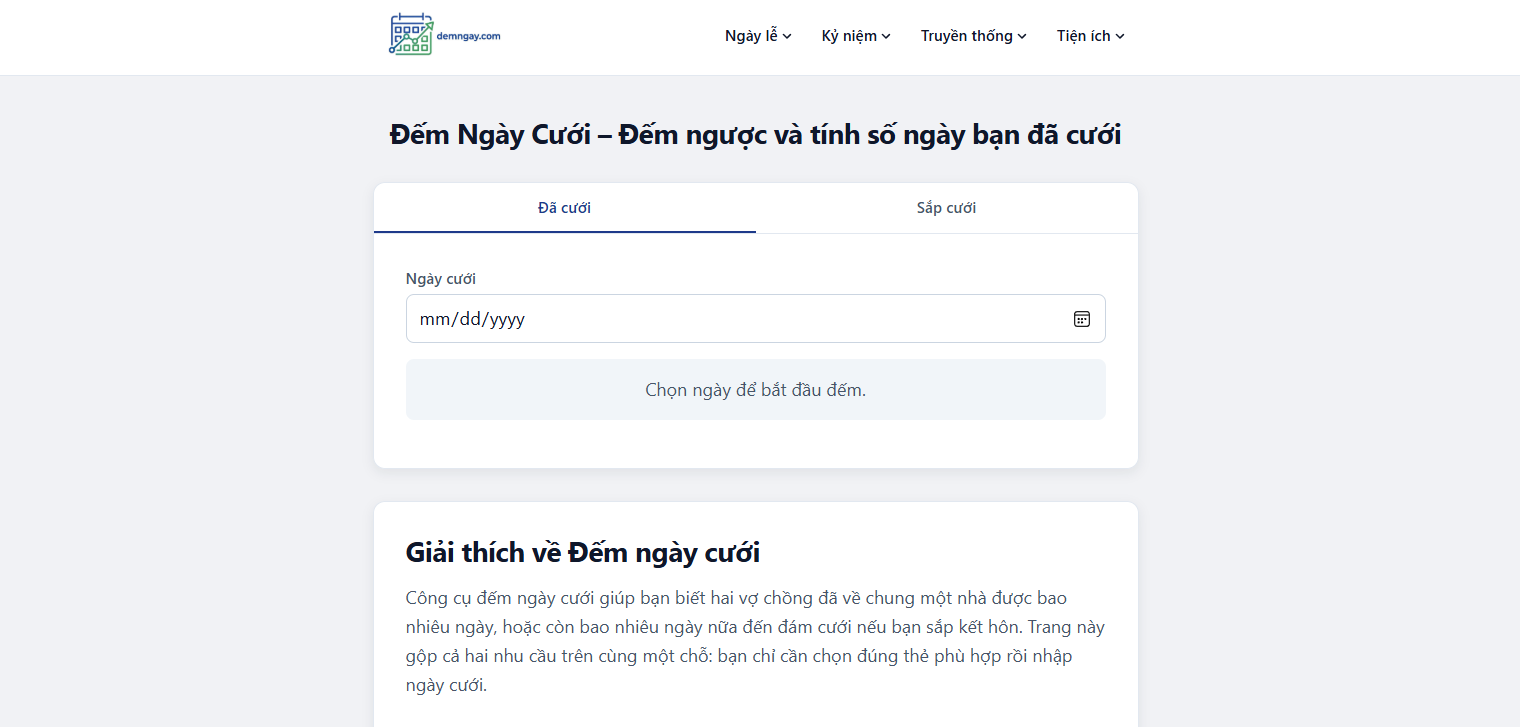Click the "Chọn ngày để bắt đầu đếm." message
This screenshot has height=727, width=1520.
point(756,390)
